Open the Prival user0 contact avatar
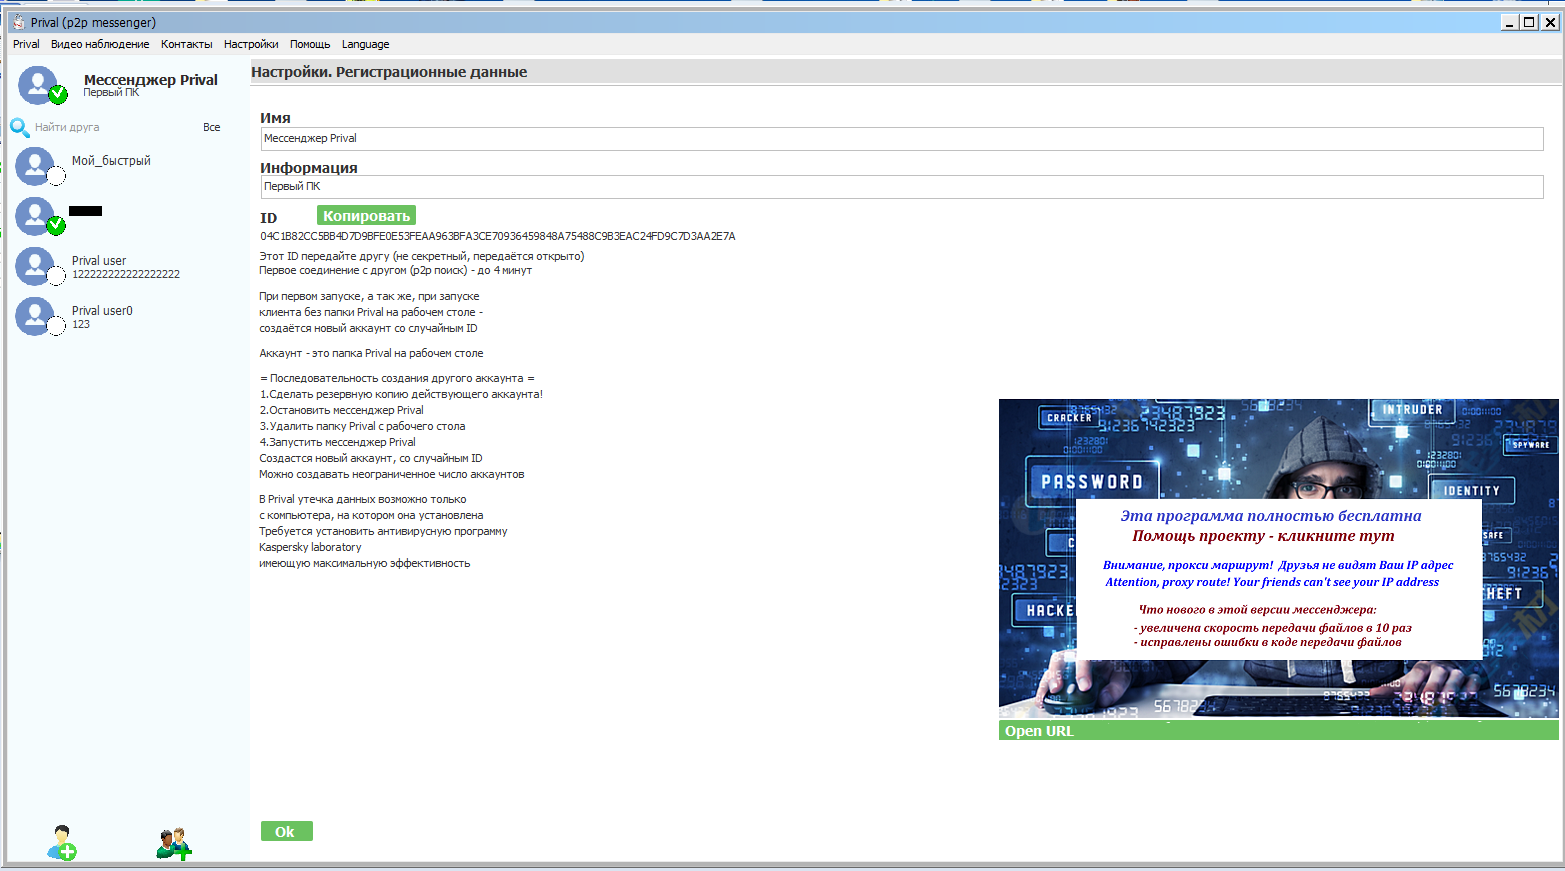This screenshot has width=1565, height=871. coord(36,316)
